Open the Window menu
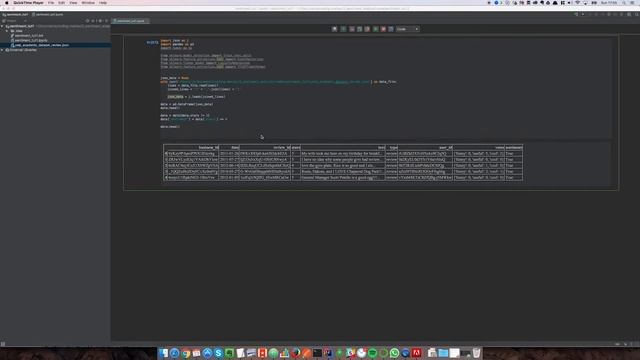640x360 pixels. point(88,3)
